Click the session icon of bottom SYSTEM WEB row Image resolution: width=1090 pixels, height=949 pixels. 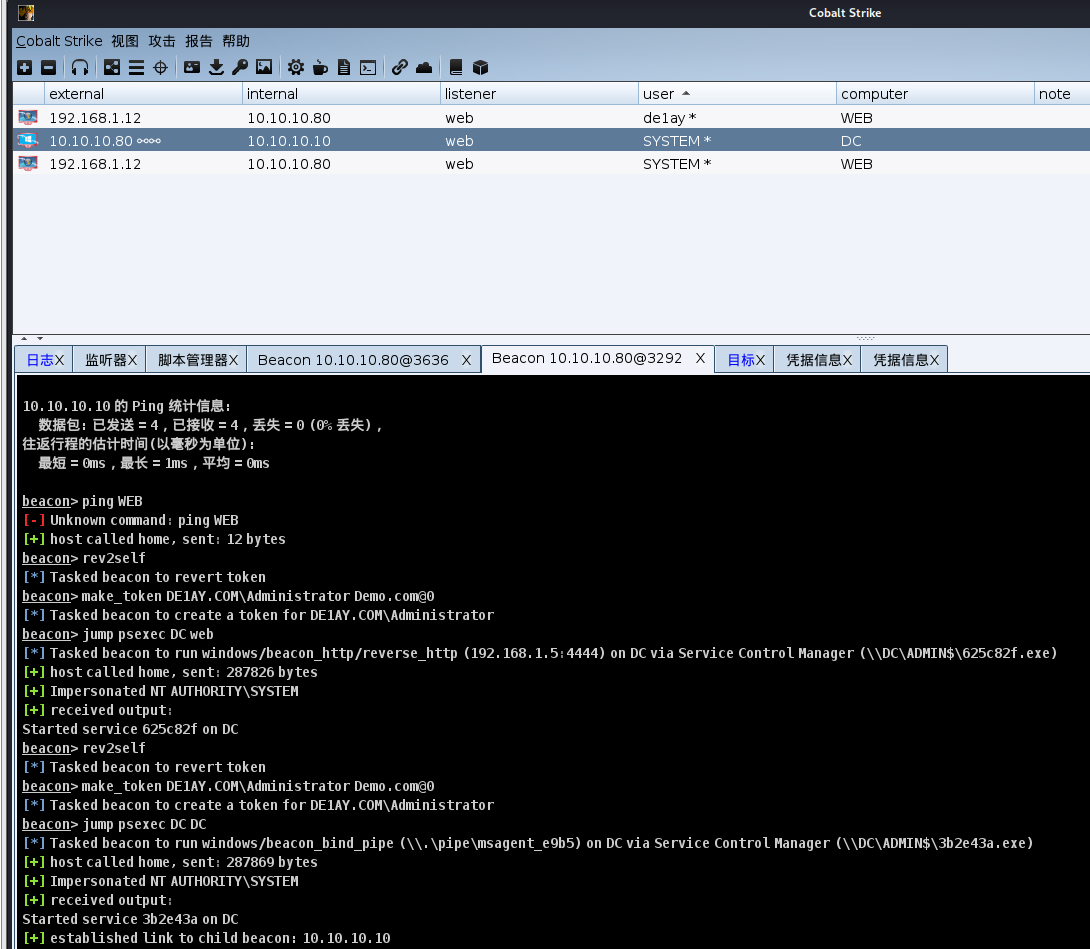tap(28, 163)
